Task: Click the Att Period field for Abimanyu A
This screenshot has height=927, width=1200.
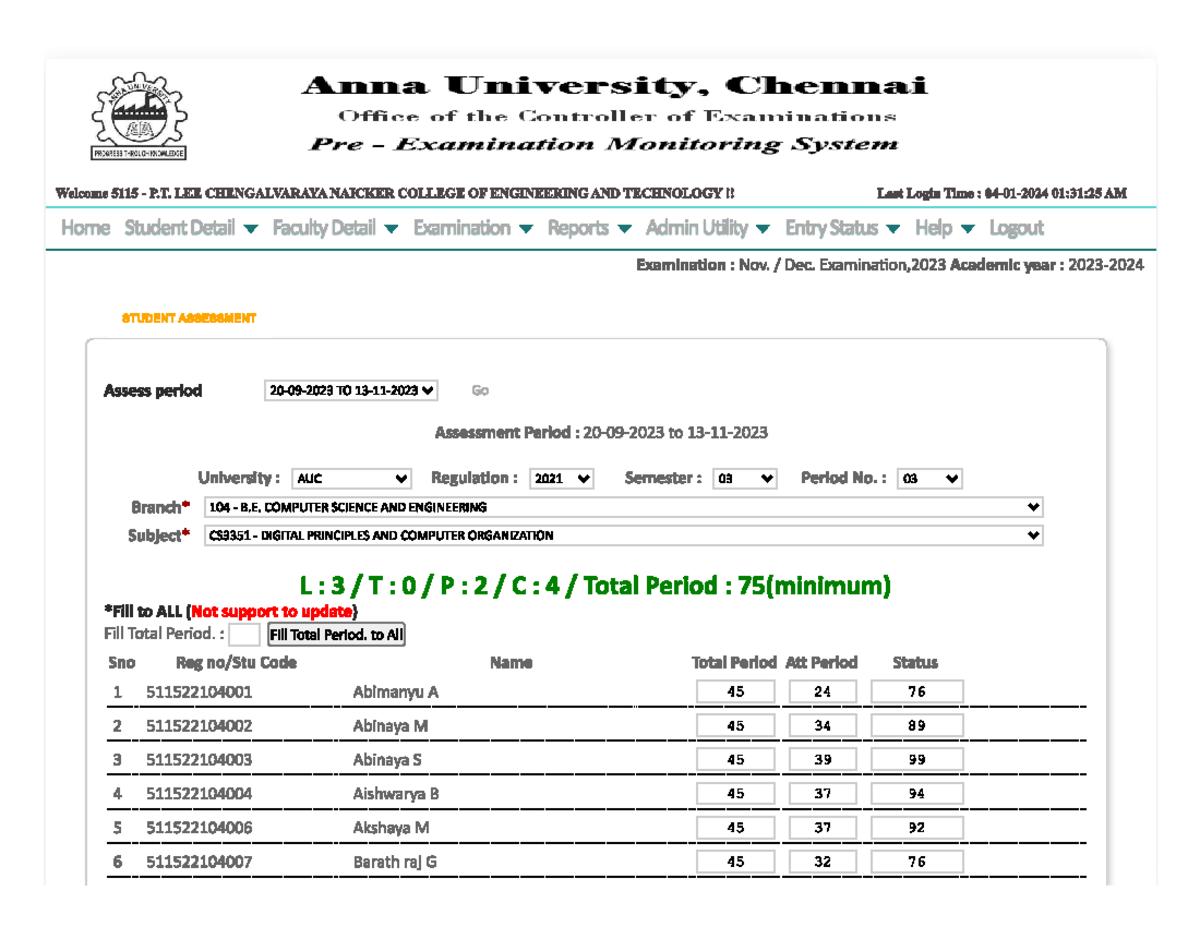Action: pyautogui.click(x=822, y=691)
